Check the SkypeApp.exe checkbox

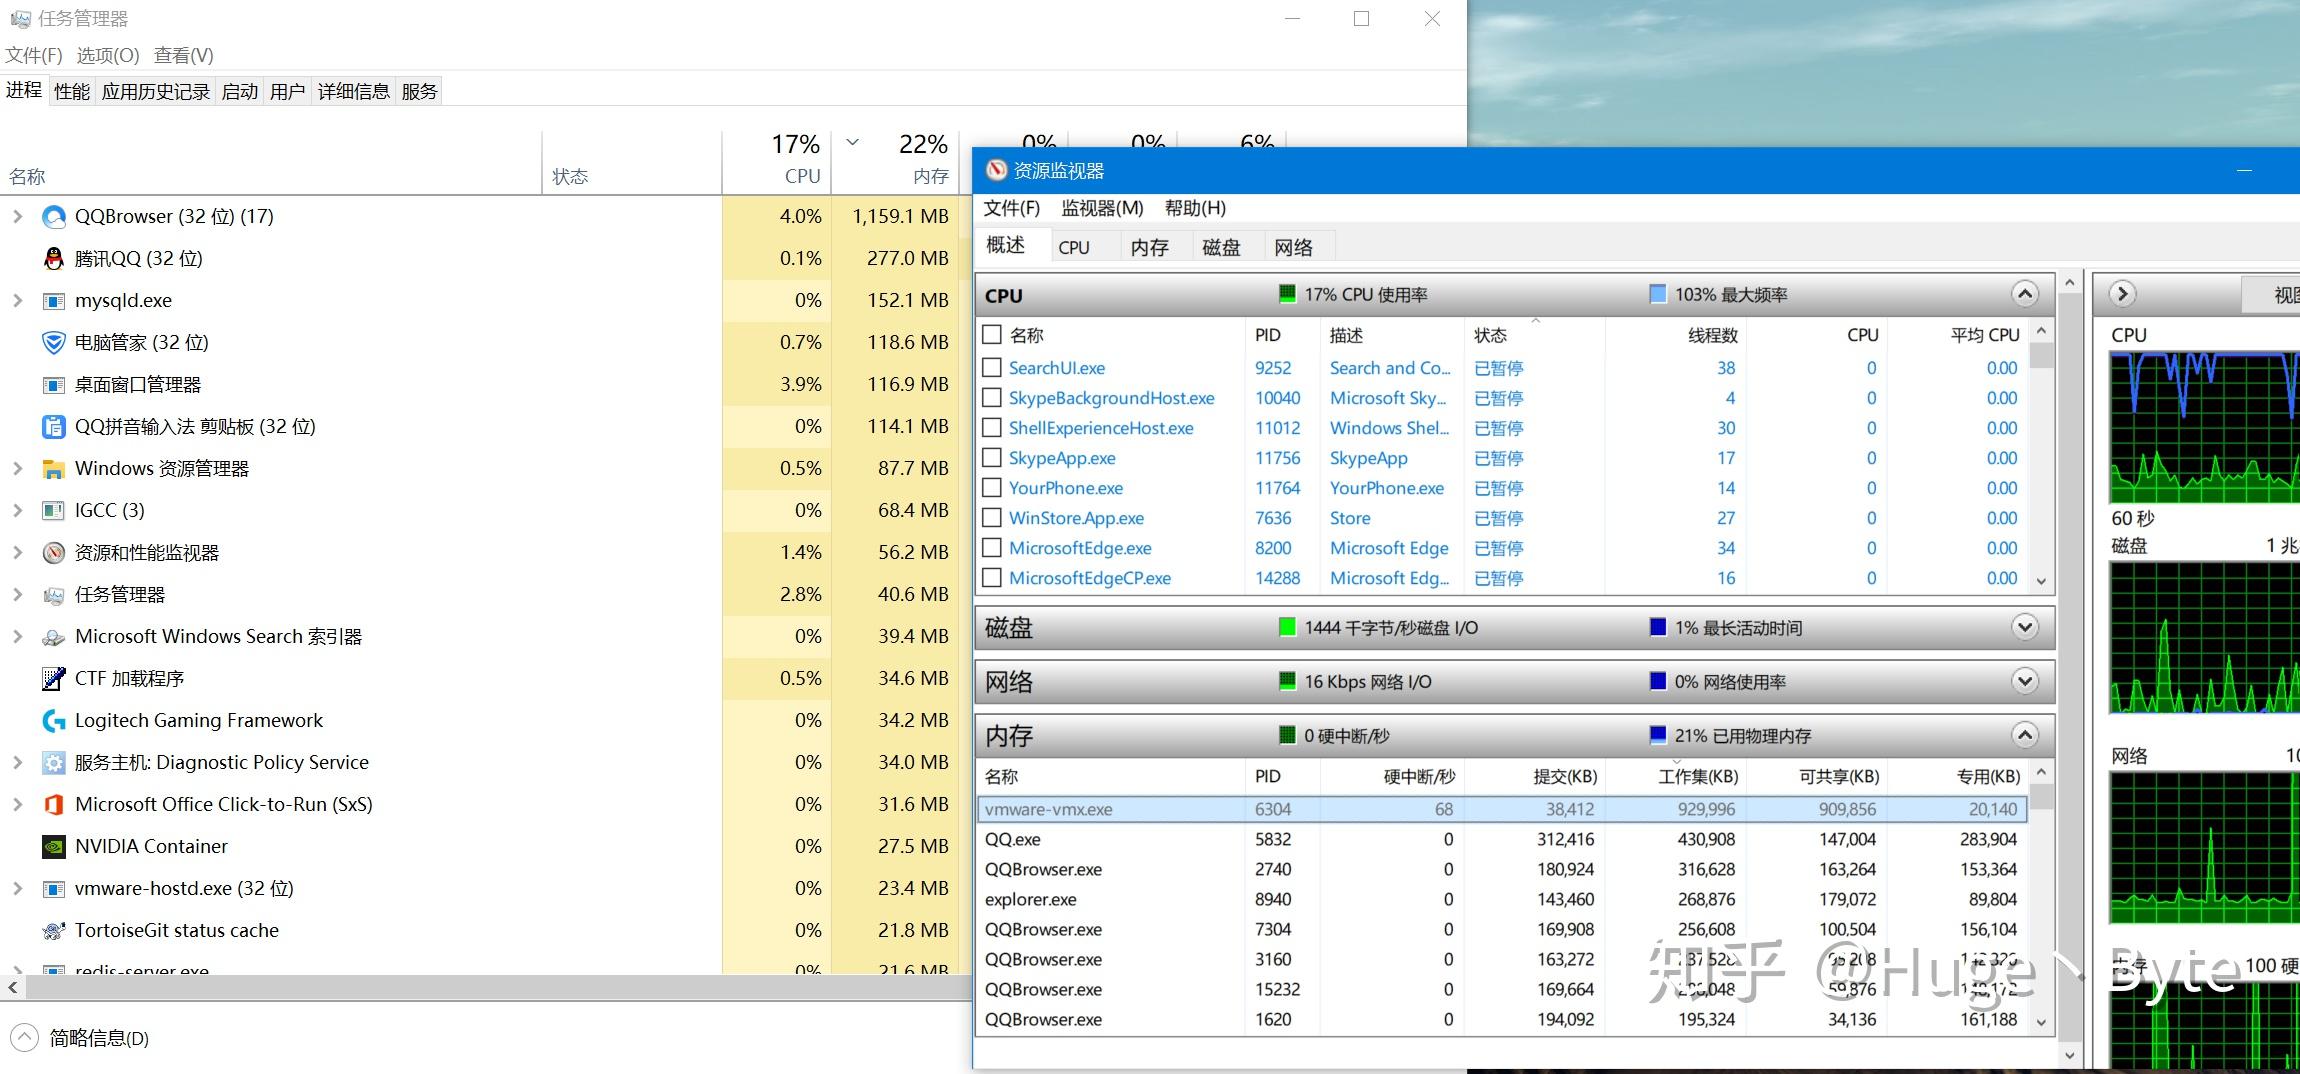coord(992,457)
